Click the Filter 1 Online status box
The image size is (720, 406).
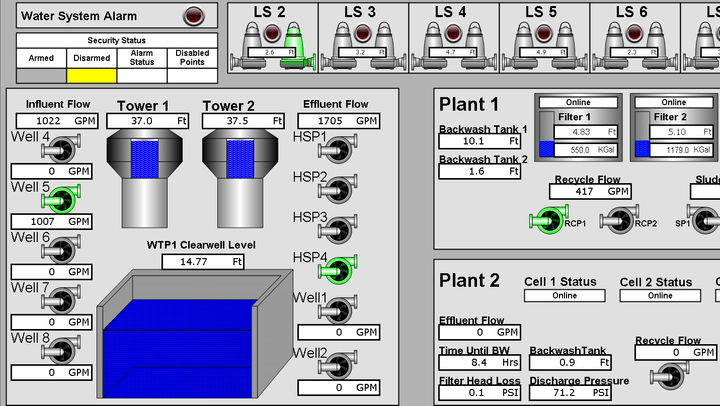(x=578, y=102)
